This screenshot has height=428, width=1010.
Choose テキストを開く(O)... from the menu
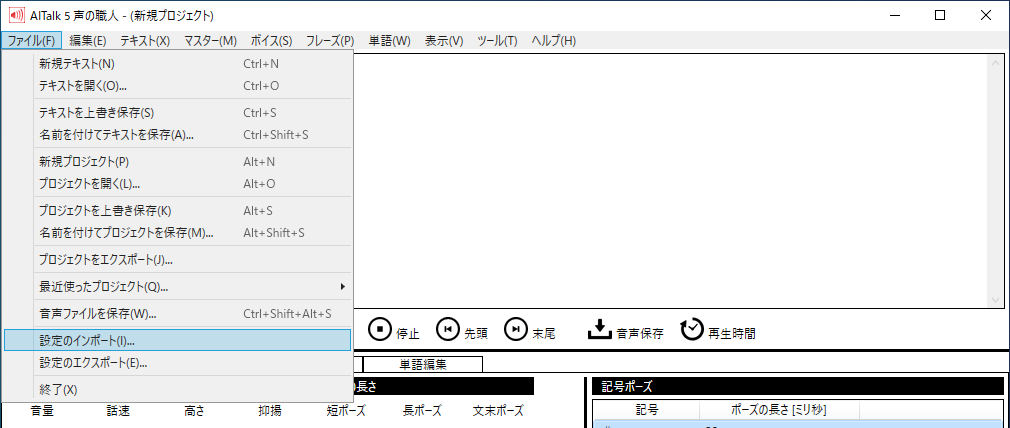[x=177, y=86]
